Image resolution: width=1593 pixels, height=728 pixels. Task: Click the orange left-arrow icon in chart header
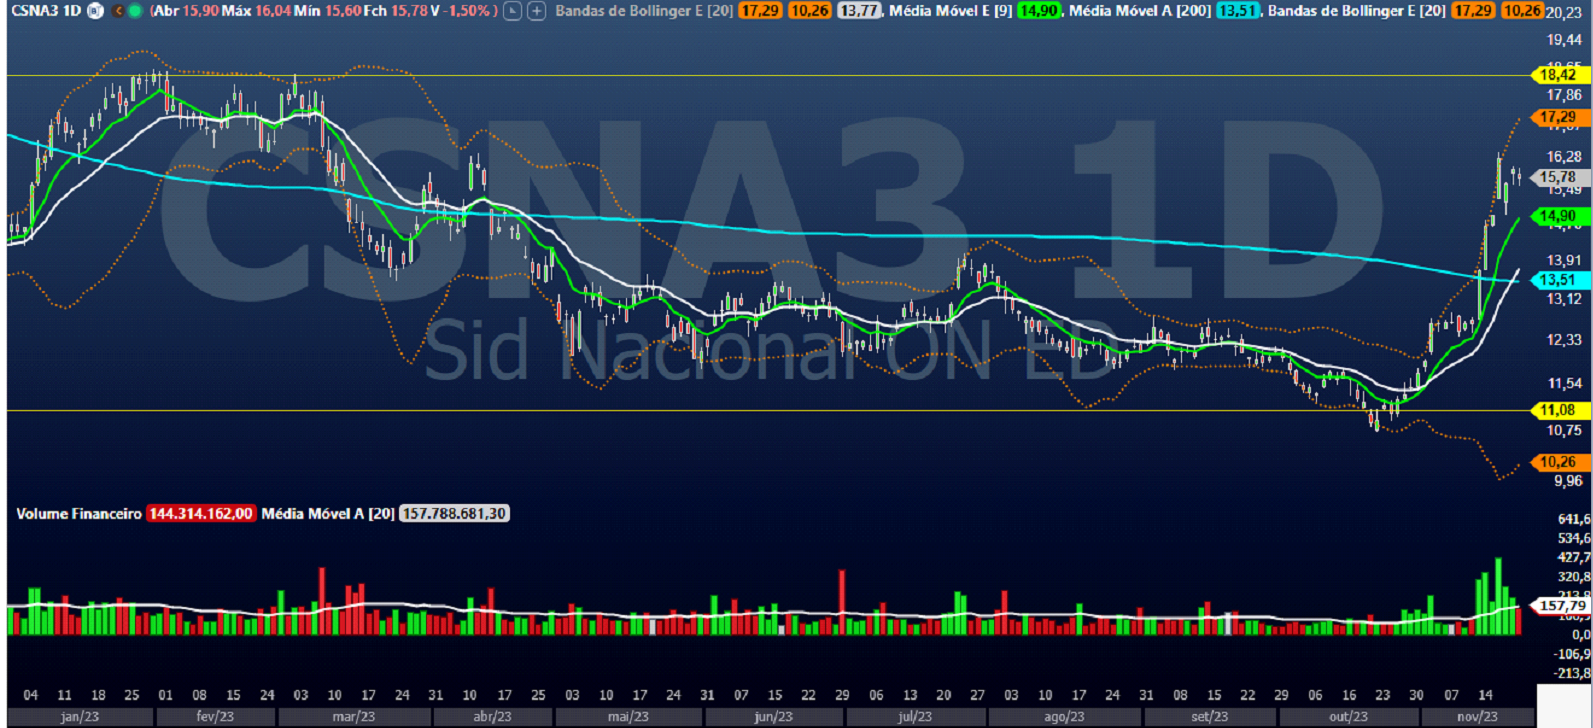[118, 11]
